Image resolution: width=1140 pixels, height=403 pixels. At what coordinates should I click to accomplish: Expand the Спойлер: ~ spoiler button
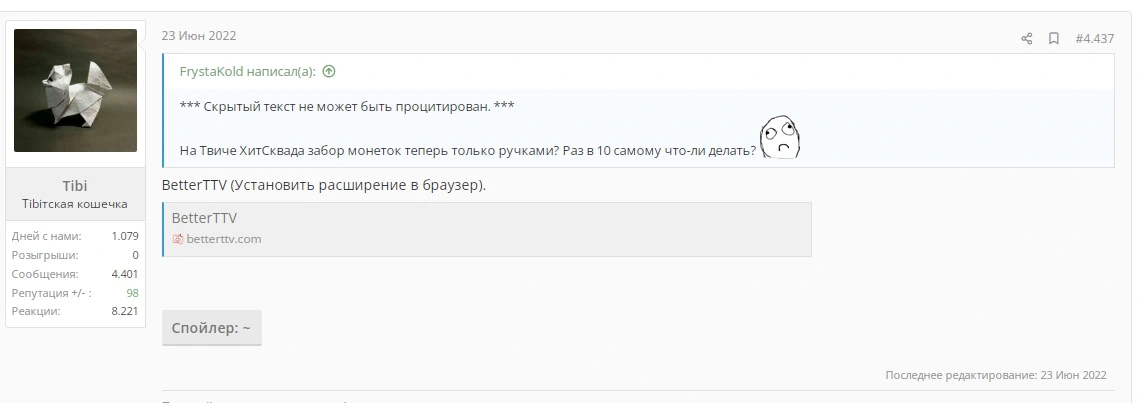click(x=212, y=328)
